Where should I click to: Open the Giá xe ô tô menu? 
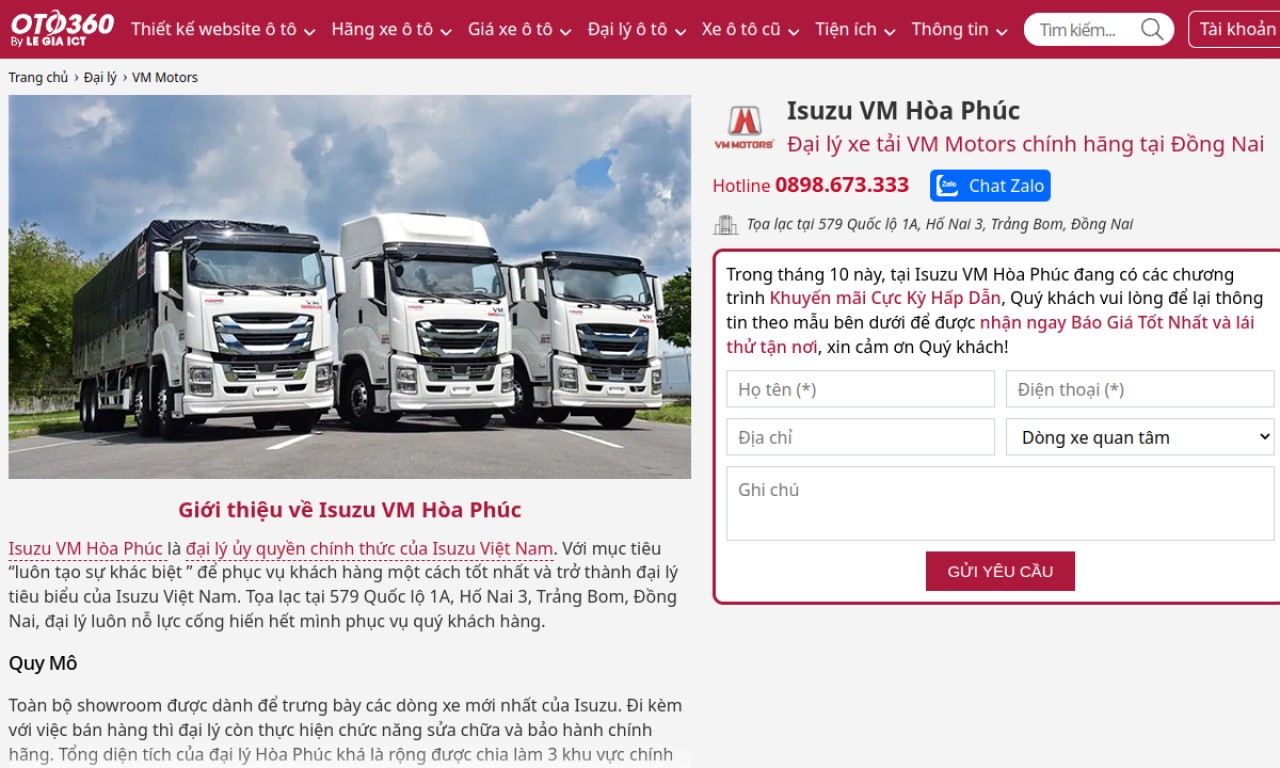(x=519, y=30)
